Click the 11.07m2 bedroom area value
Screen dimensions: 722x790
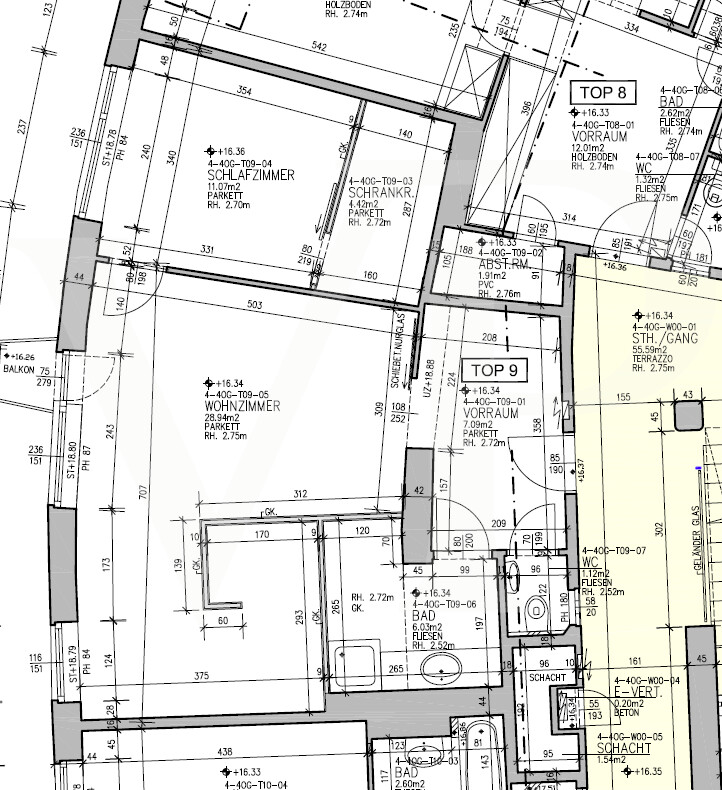tap(224, 187)
